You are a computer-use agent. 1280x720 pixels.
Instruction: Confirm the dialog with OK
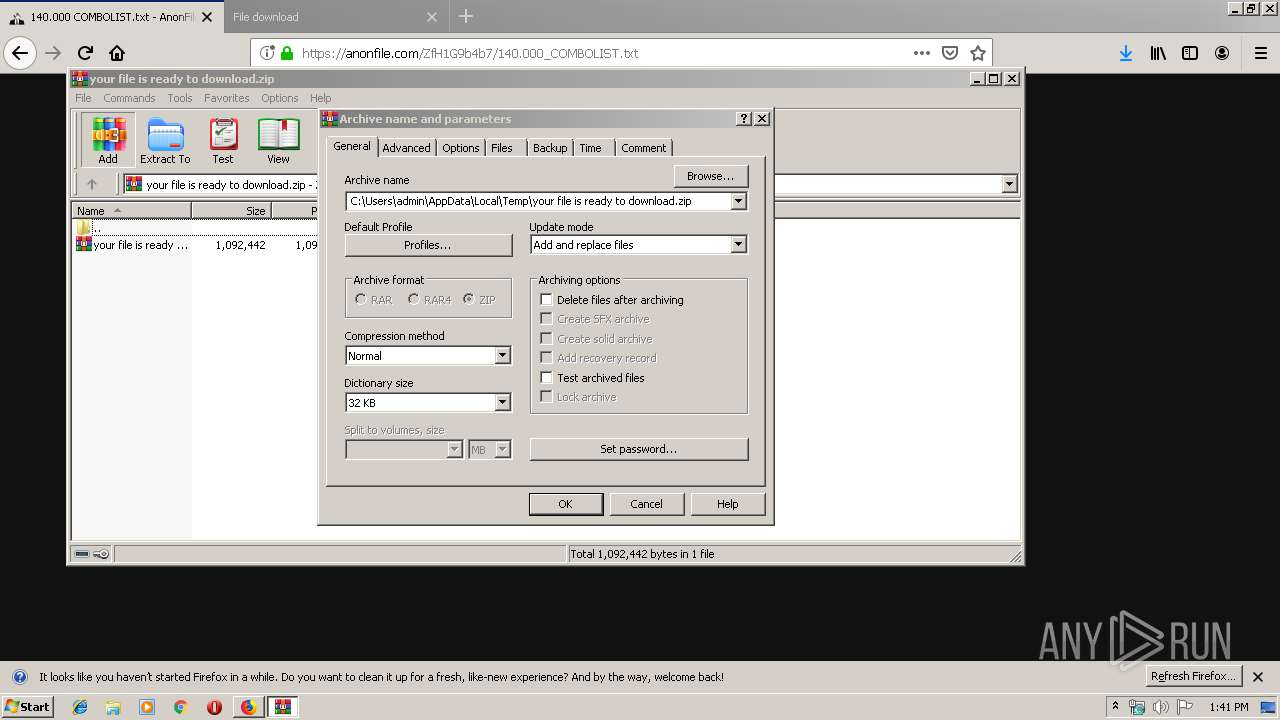point(565,504)
